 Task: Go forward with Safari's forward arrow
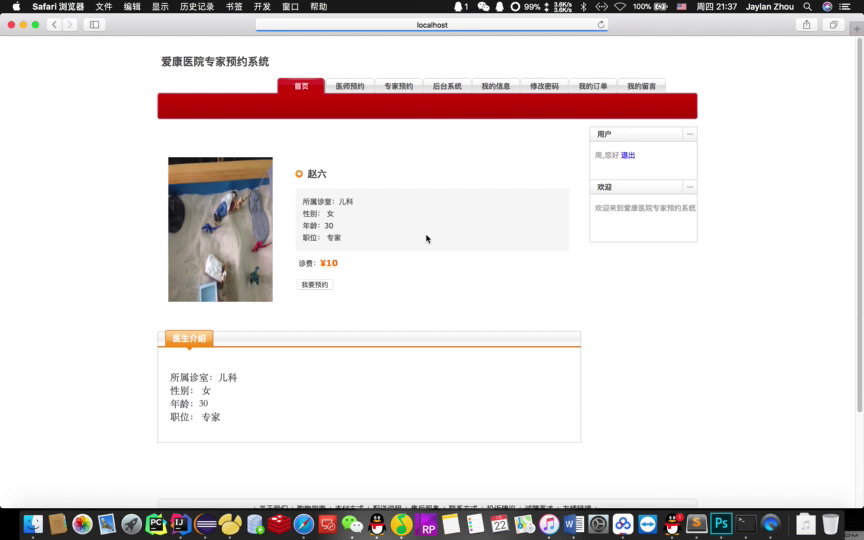pyautogui.click(x=69, y=25)
